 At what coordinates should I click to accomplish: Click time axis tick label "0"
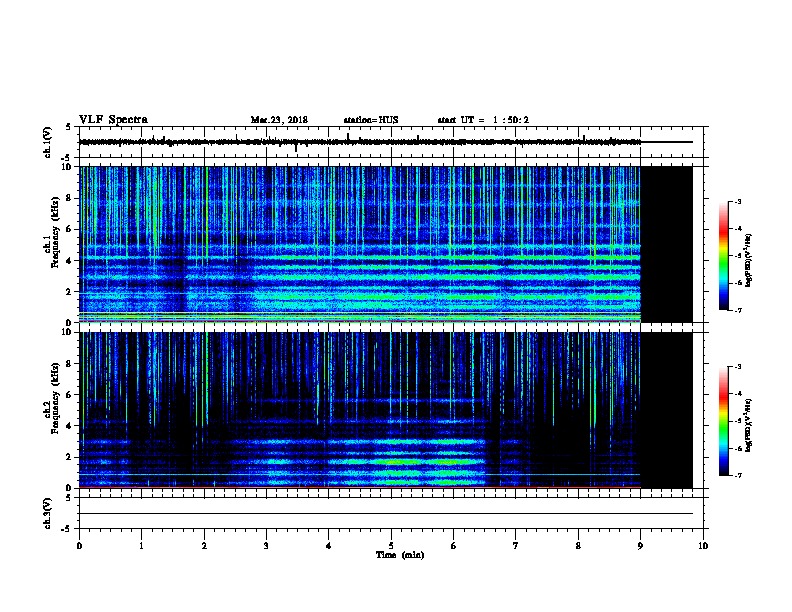tap(79, 546)
